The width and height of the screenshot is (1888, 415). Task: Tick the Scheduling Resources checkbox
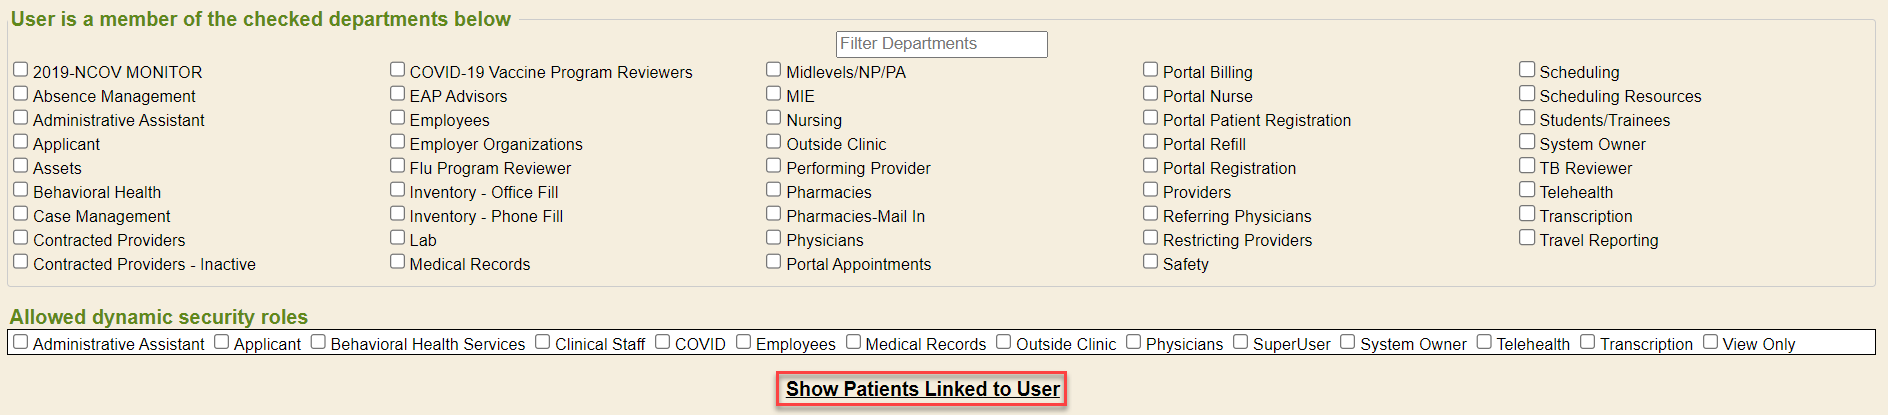coord(1527,94)
